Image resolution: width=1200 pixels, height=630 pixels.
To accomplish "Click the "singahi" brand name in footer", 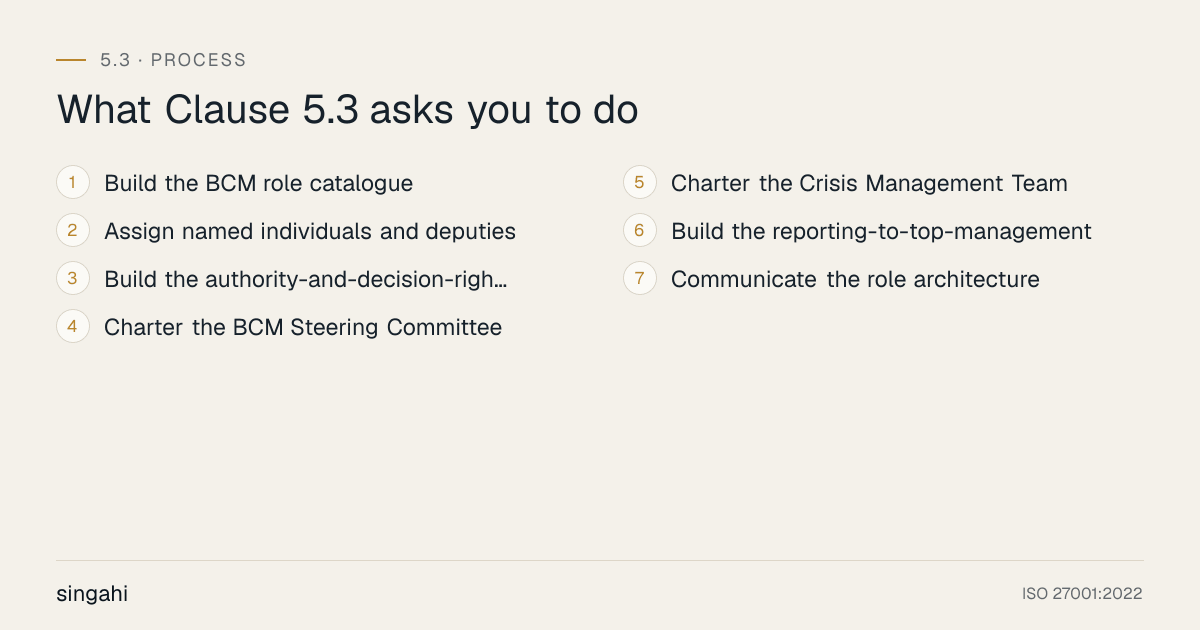I will [92, 594].
